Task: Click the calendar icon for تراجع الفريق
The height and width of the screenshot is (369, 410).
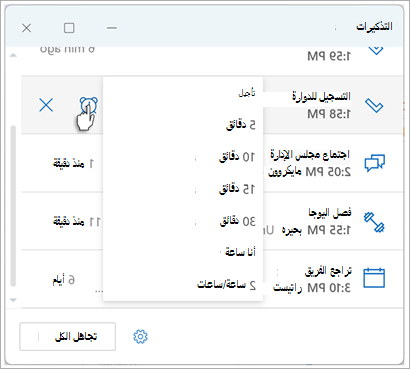Action: pos(374,278)
